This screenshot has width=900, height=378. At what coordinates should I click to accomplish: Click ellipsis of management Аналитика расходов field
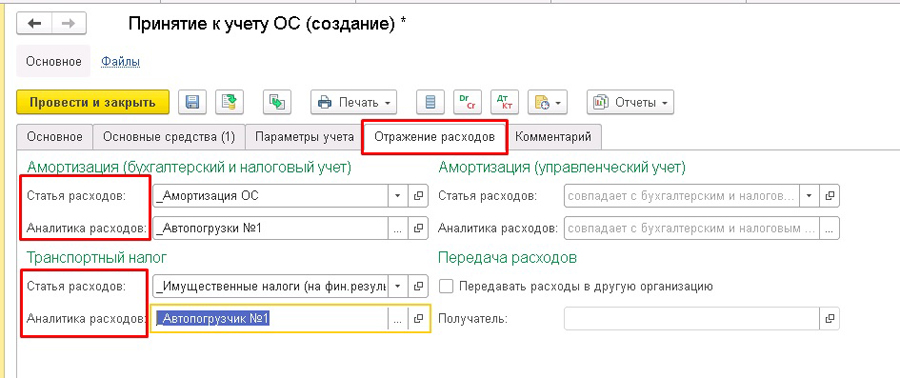tap(830, 228)
